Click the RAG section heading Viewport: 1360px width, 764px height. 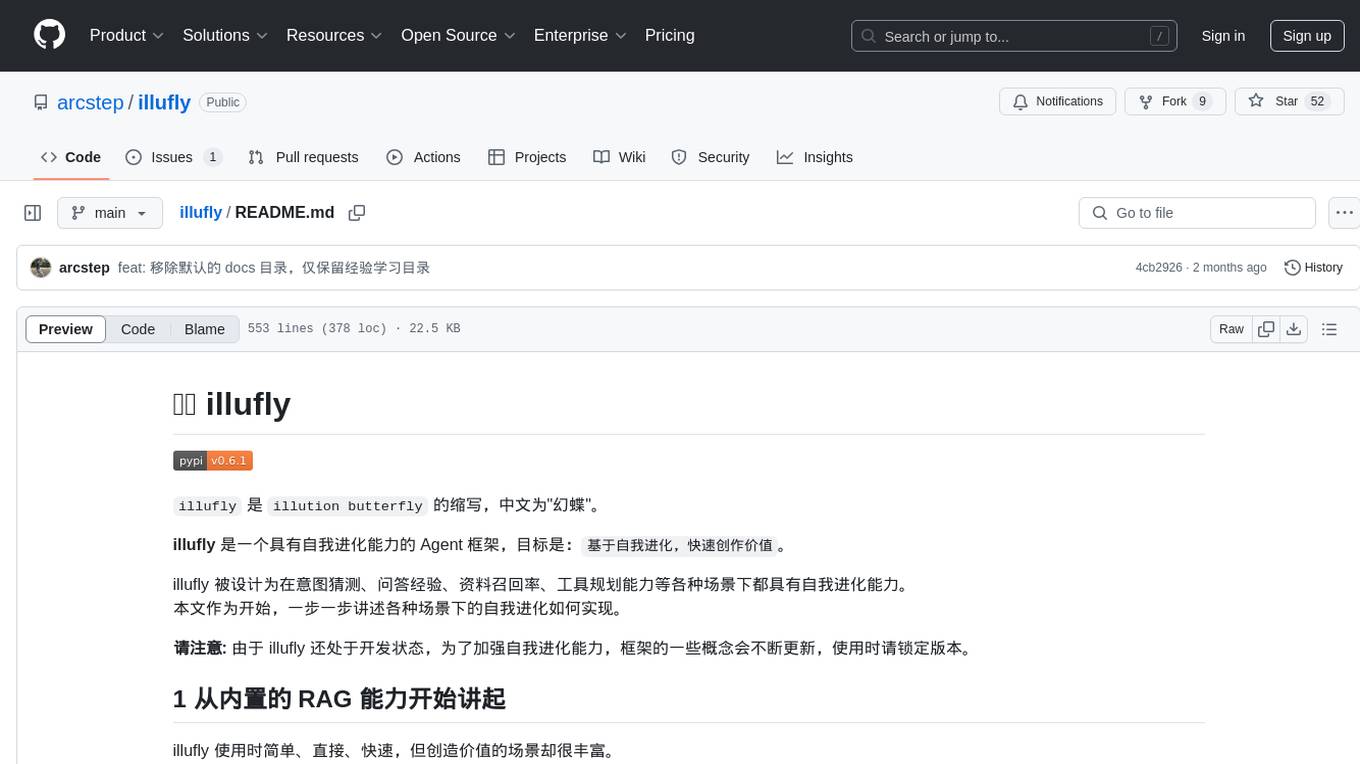tap(339, 698)
